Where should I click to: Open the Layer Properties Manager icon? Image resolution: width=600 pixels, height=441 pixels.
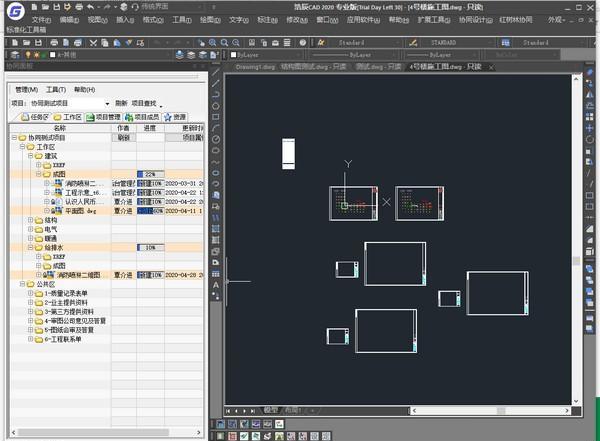pyautogui.click(x=15, y=55)
